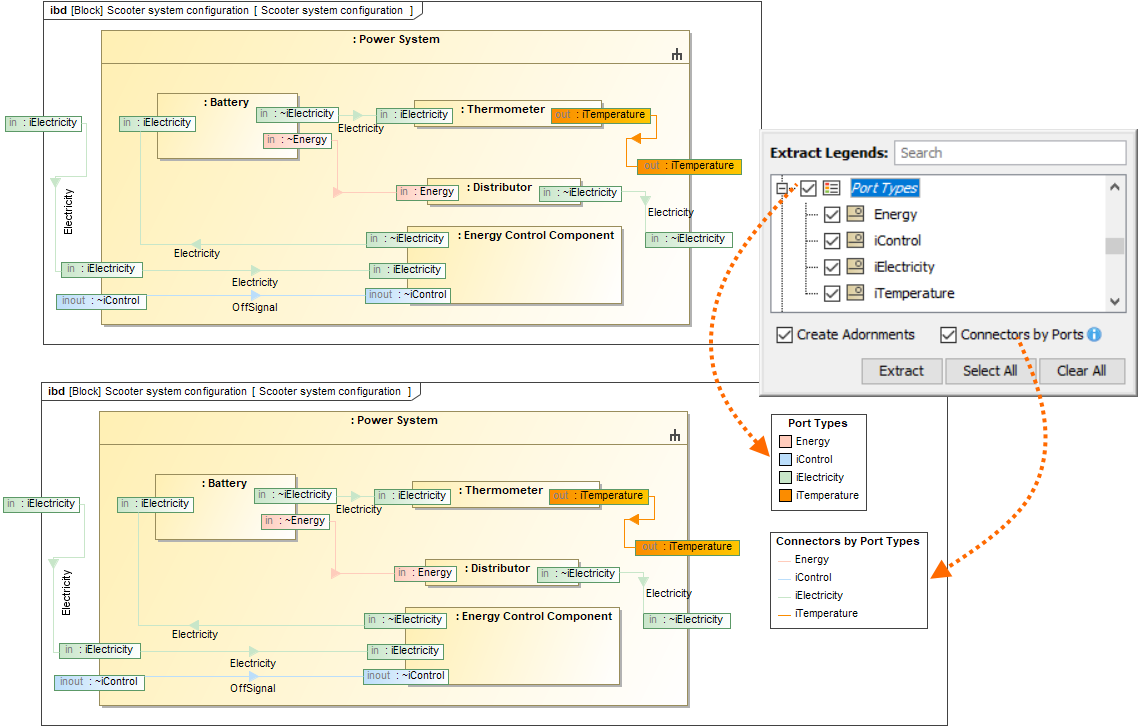Click the Energy port type icon in the tree
Screen dimensions: 1138x726
(x=855, y=214)
